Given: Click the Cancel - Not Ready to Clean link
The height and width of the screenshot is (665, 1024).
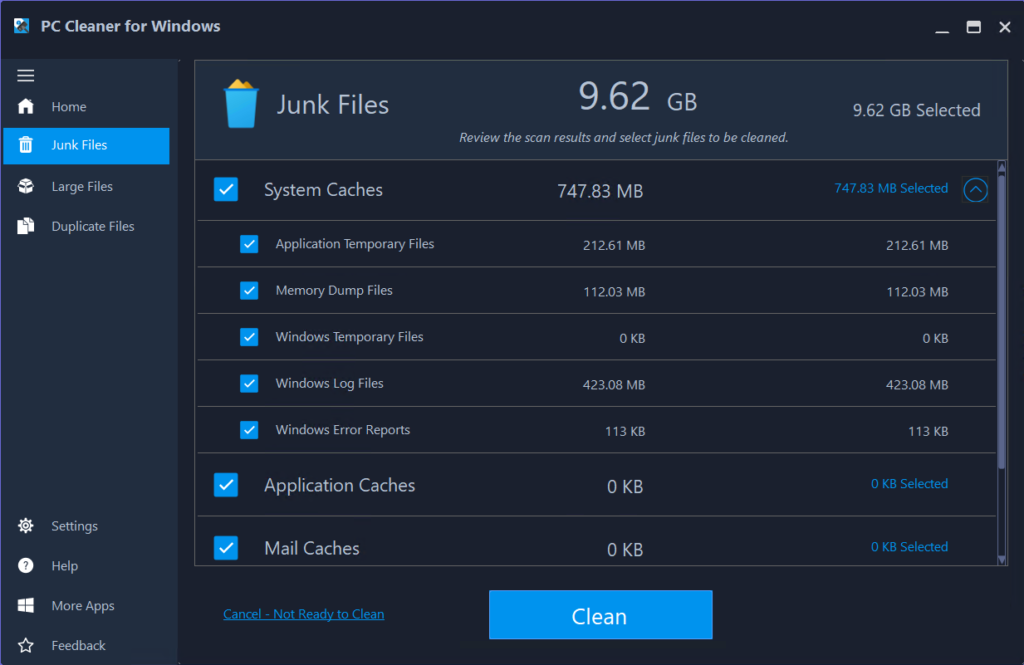Looking at the screenshot, I should [x=303, y=613].
